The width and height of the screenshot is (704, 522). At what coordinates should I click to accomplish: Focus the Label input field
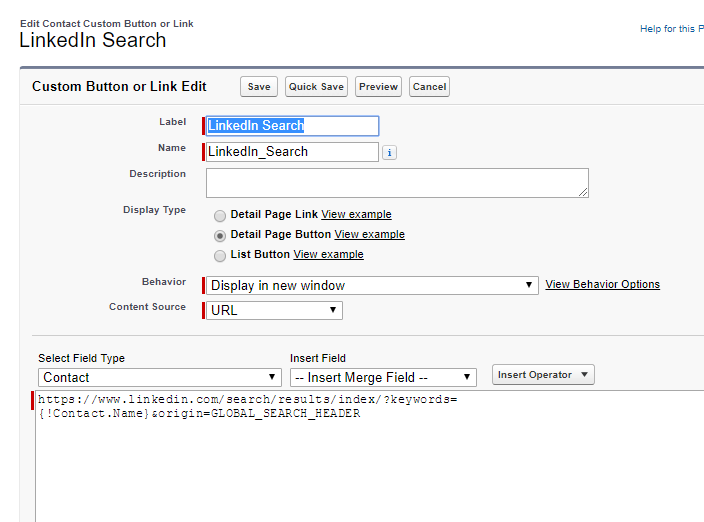point(292,126)
